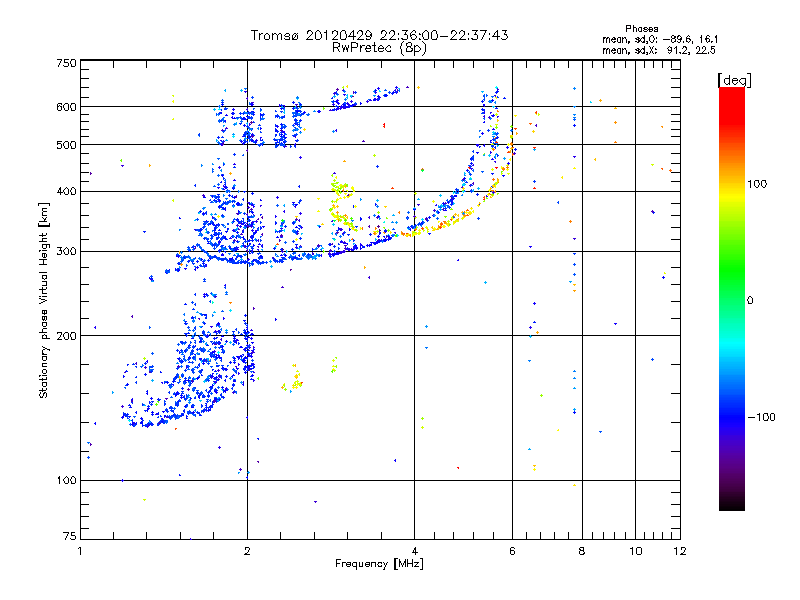Click the x-axis tick label '12'

point(680,551)
